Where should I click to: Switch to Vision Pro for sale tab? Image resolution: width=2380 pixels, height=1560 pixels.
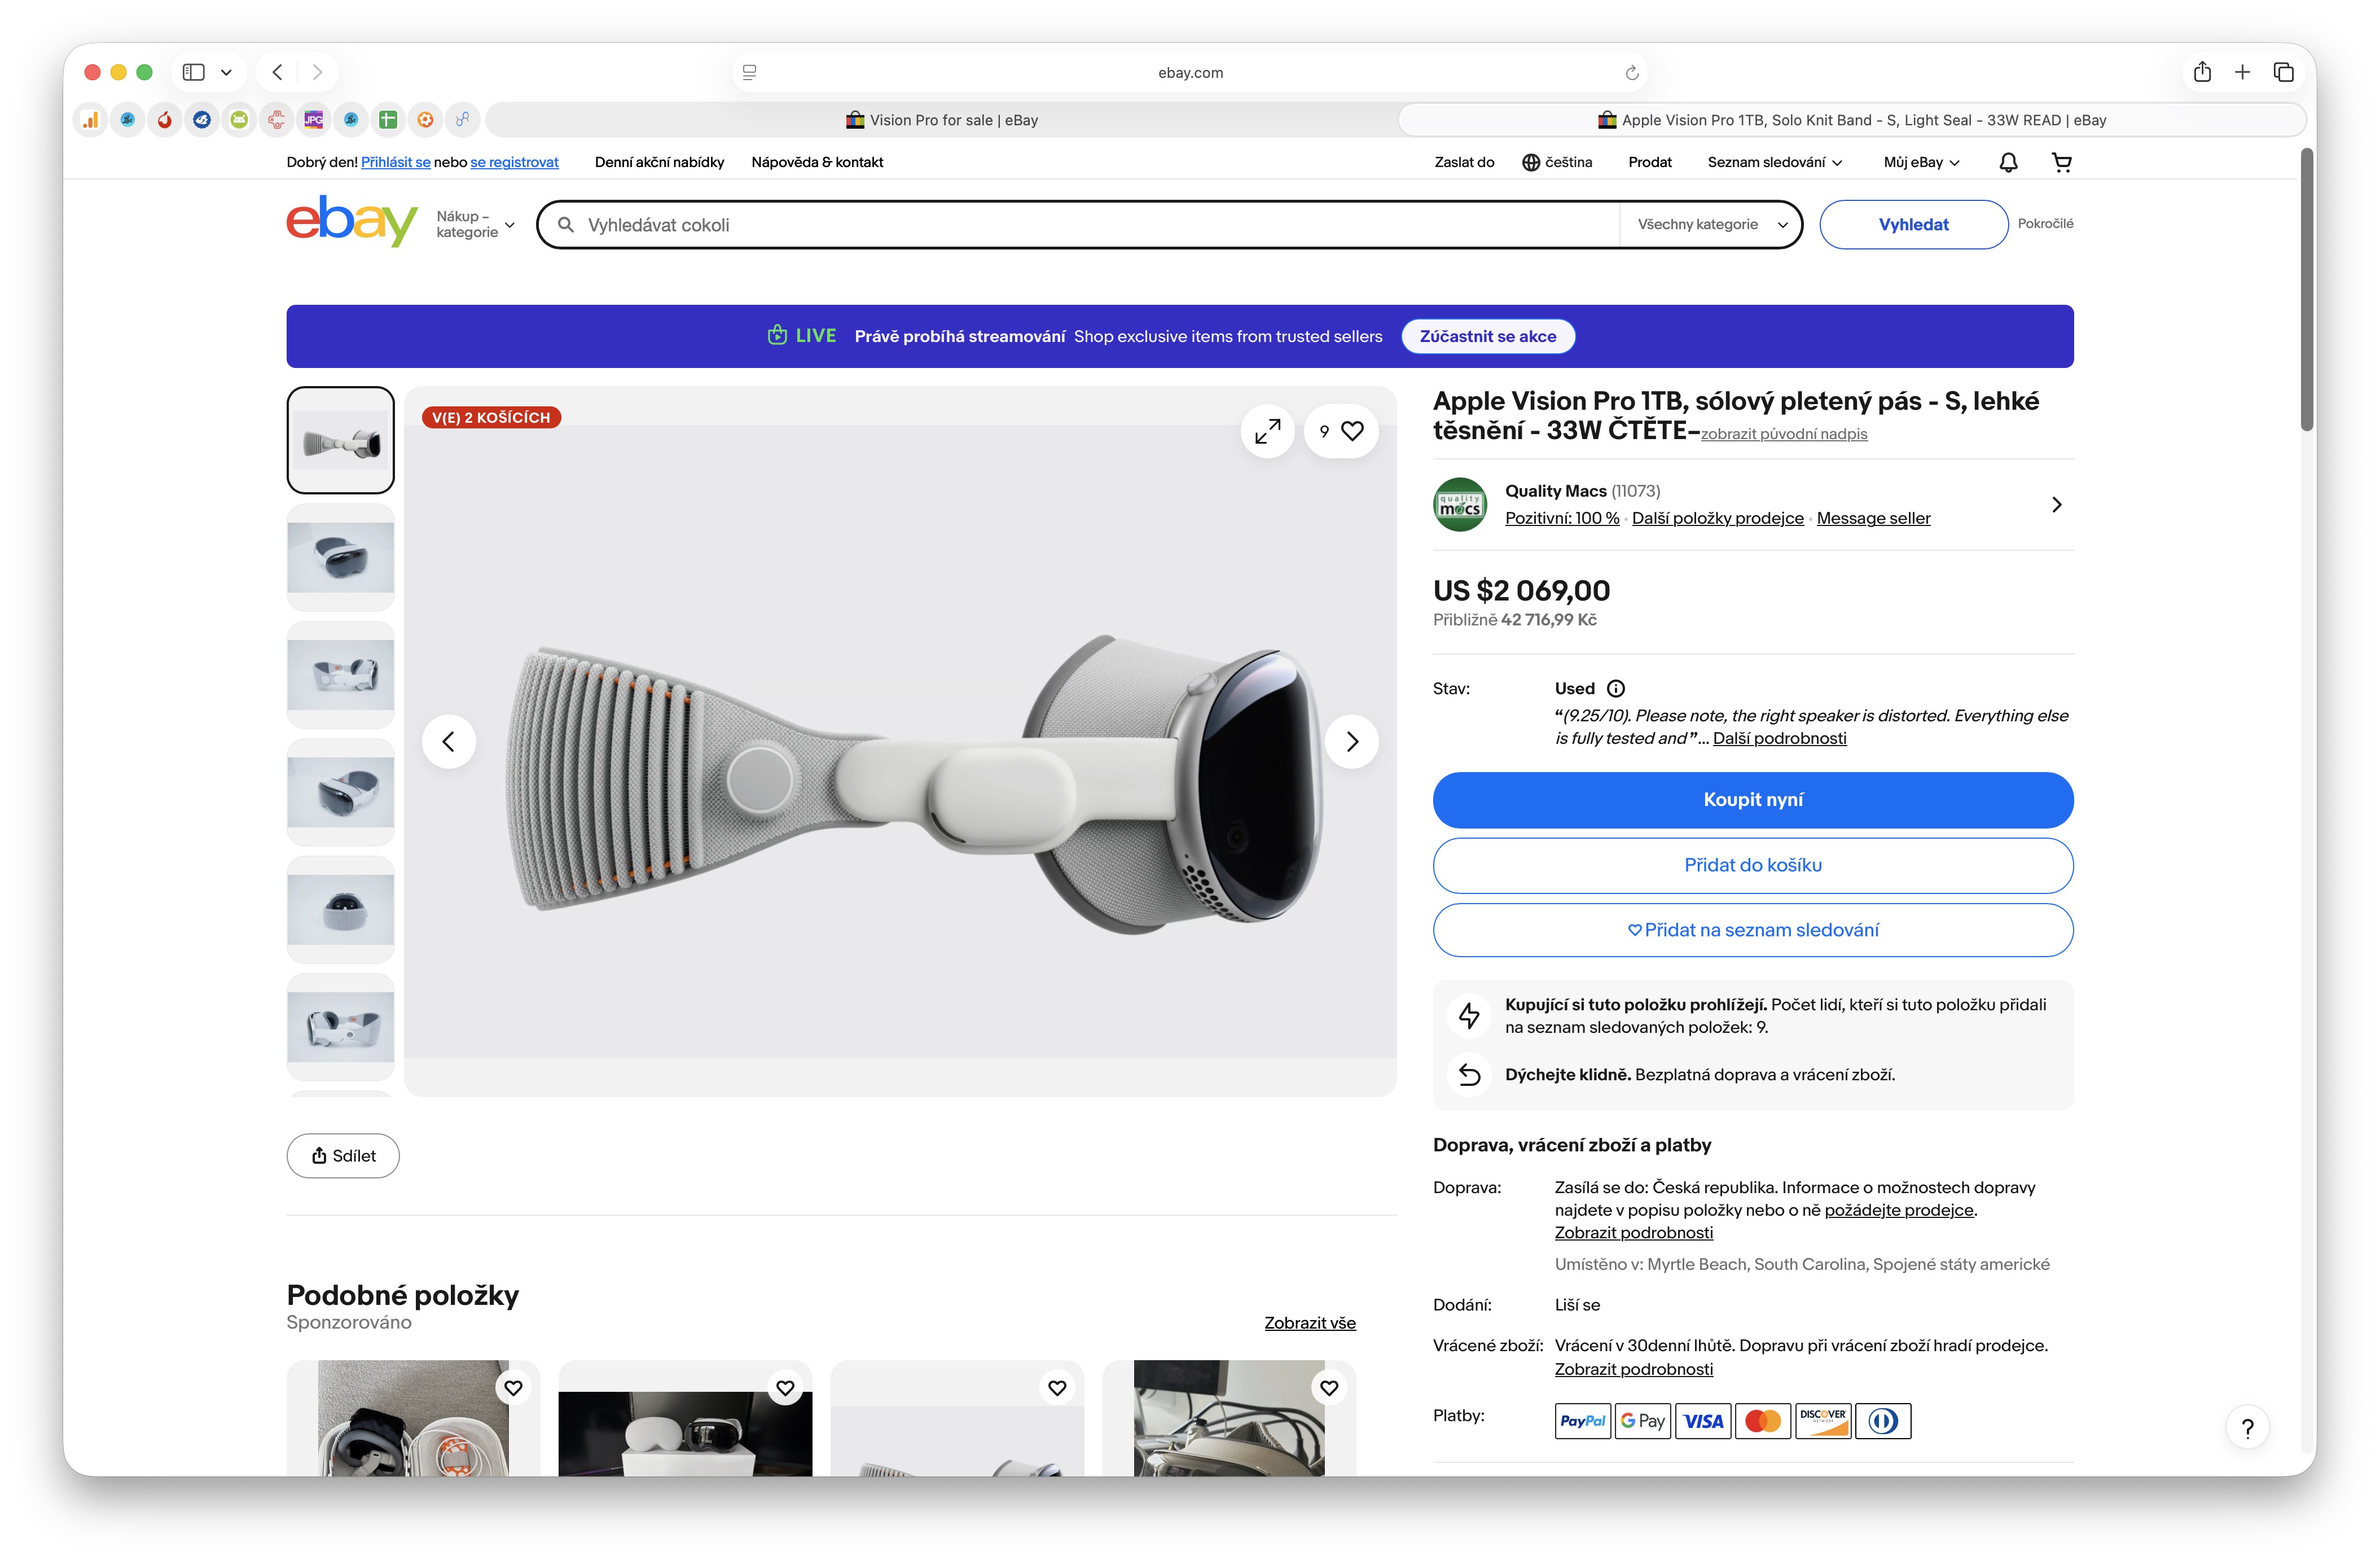coord(941,120)
